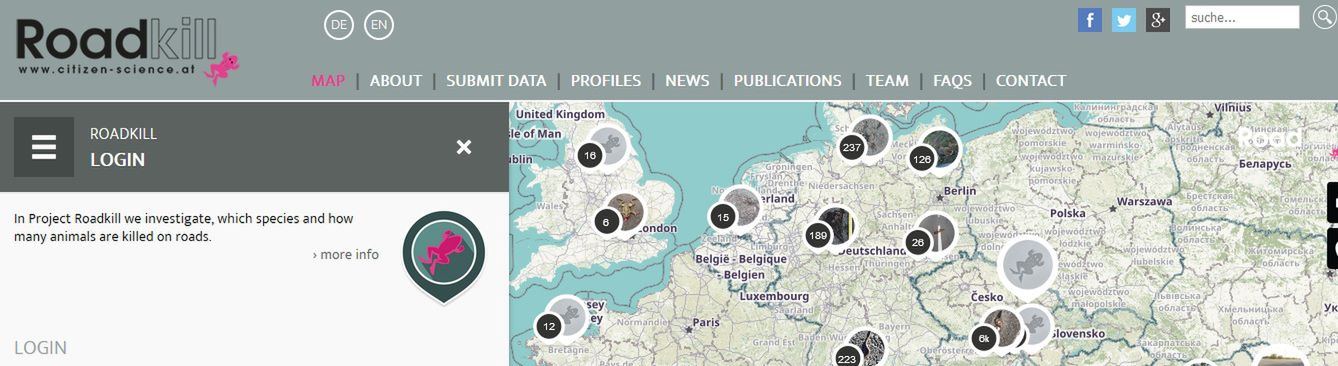The image size is (1338, 366).
Task: Open the map cluster marked 223
Action: pos(848,357)
